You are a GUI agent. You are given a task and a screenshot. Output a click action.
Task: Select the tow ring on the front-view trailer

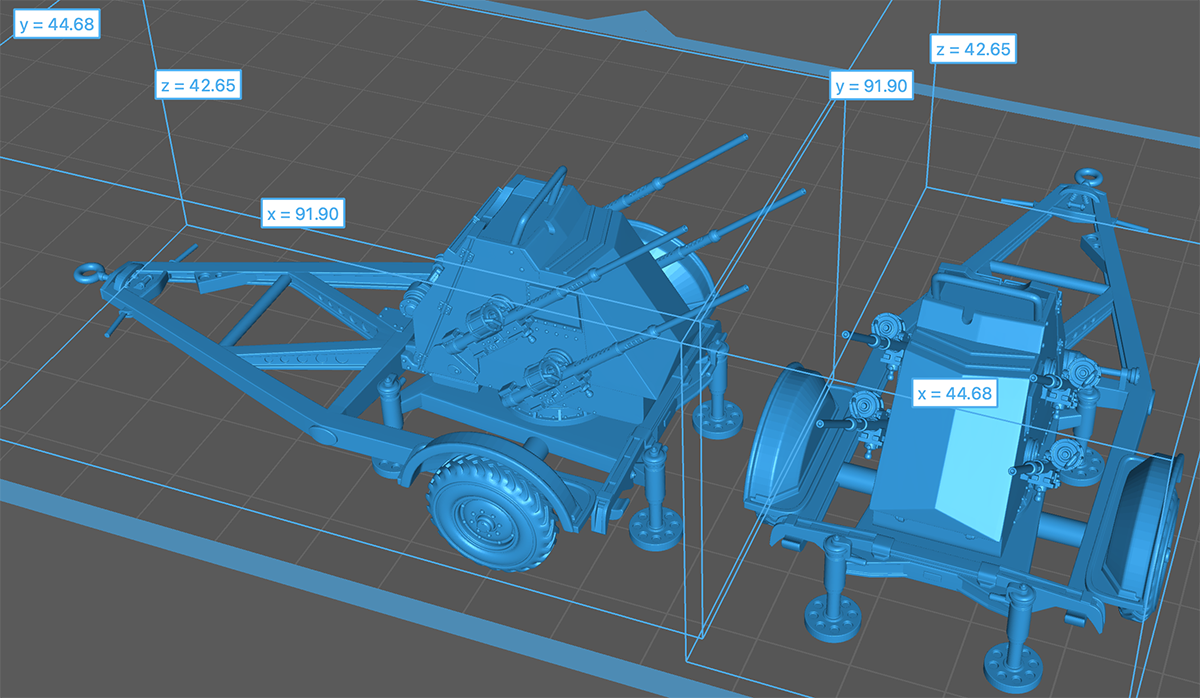1086,180
